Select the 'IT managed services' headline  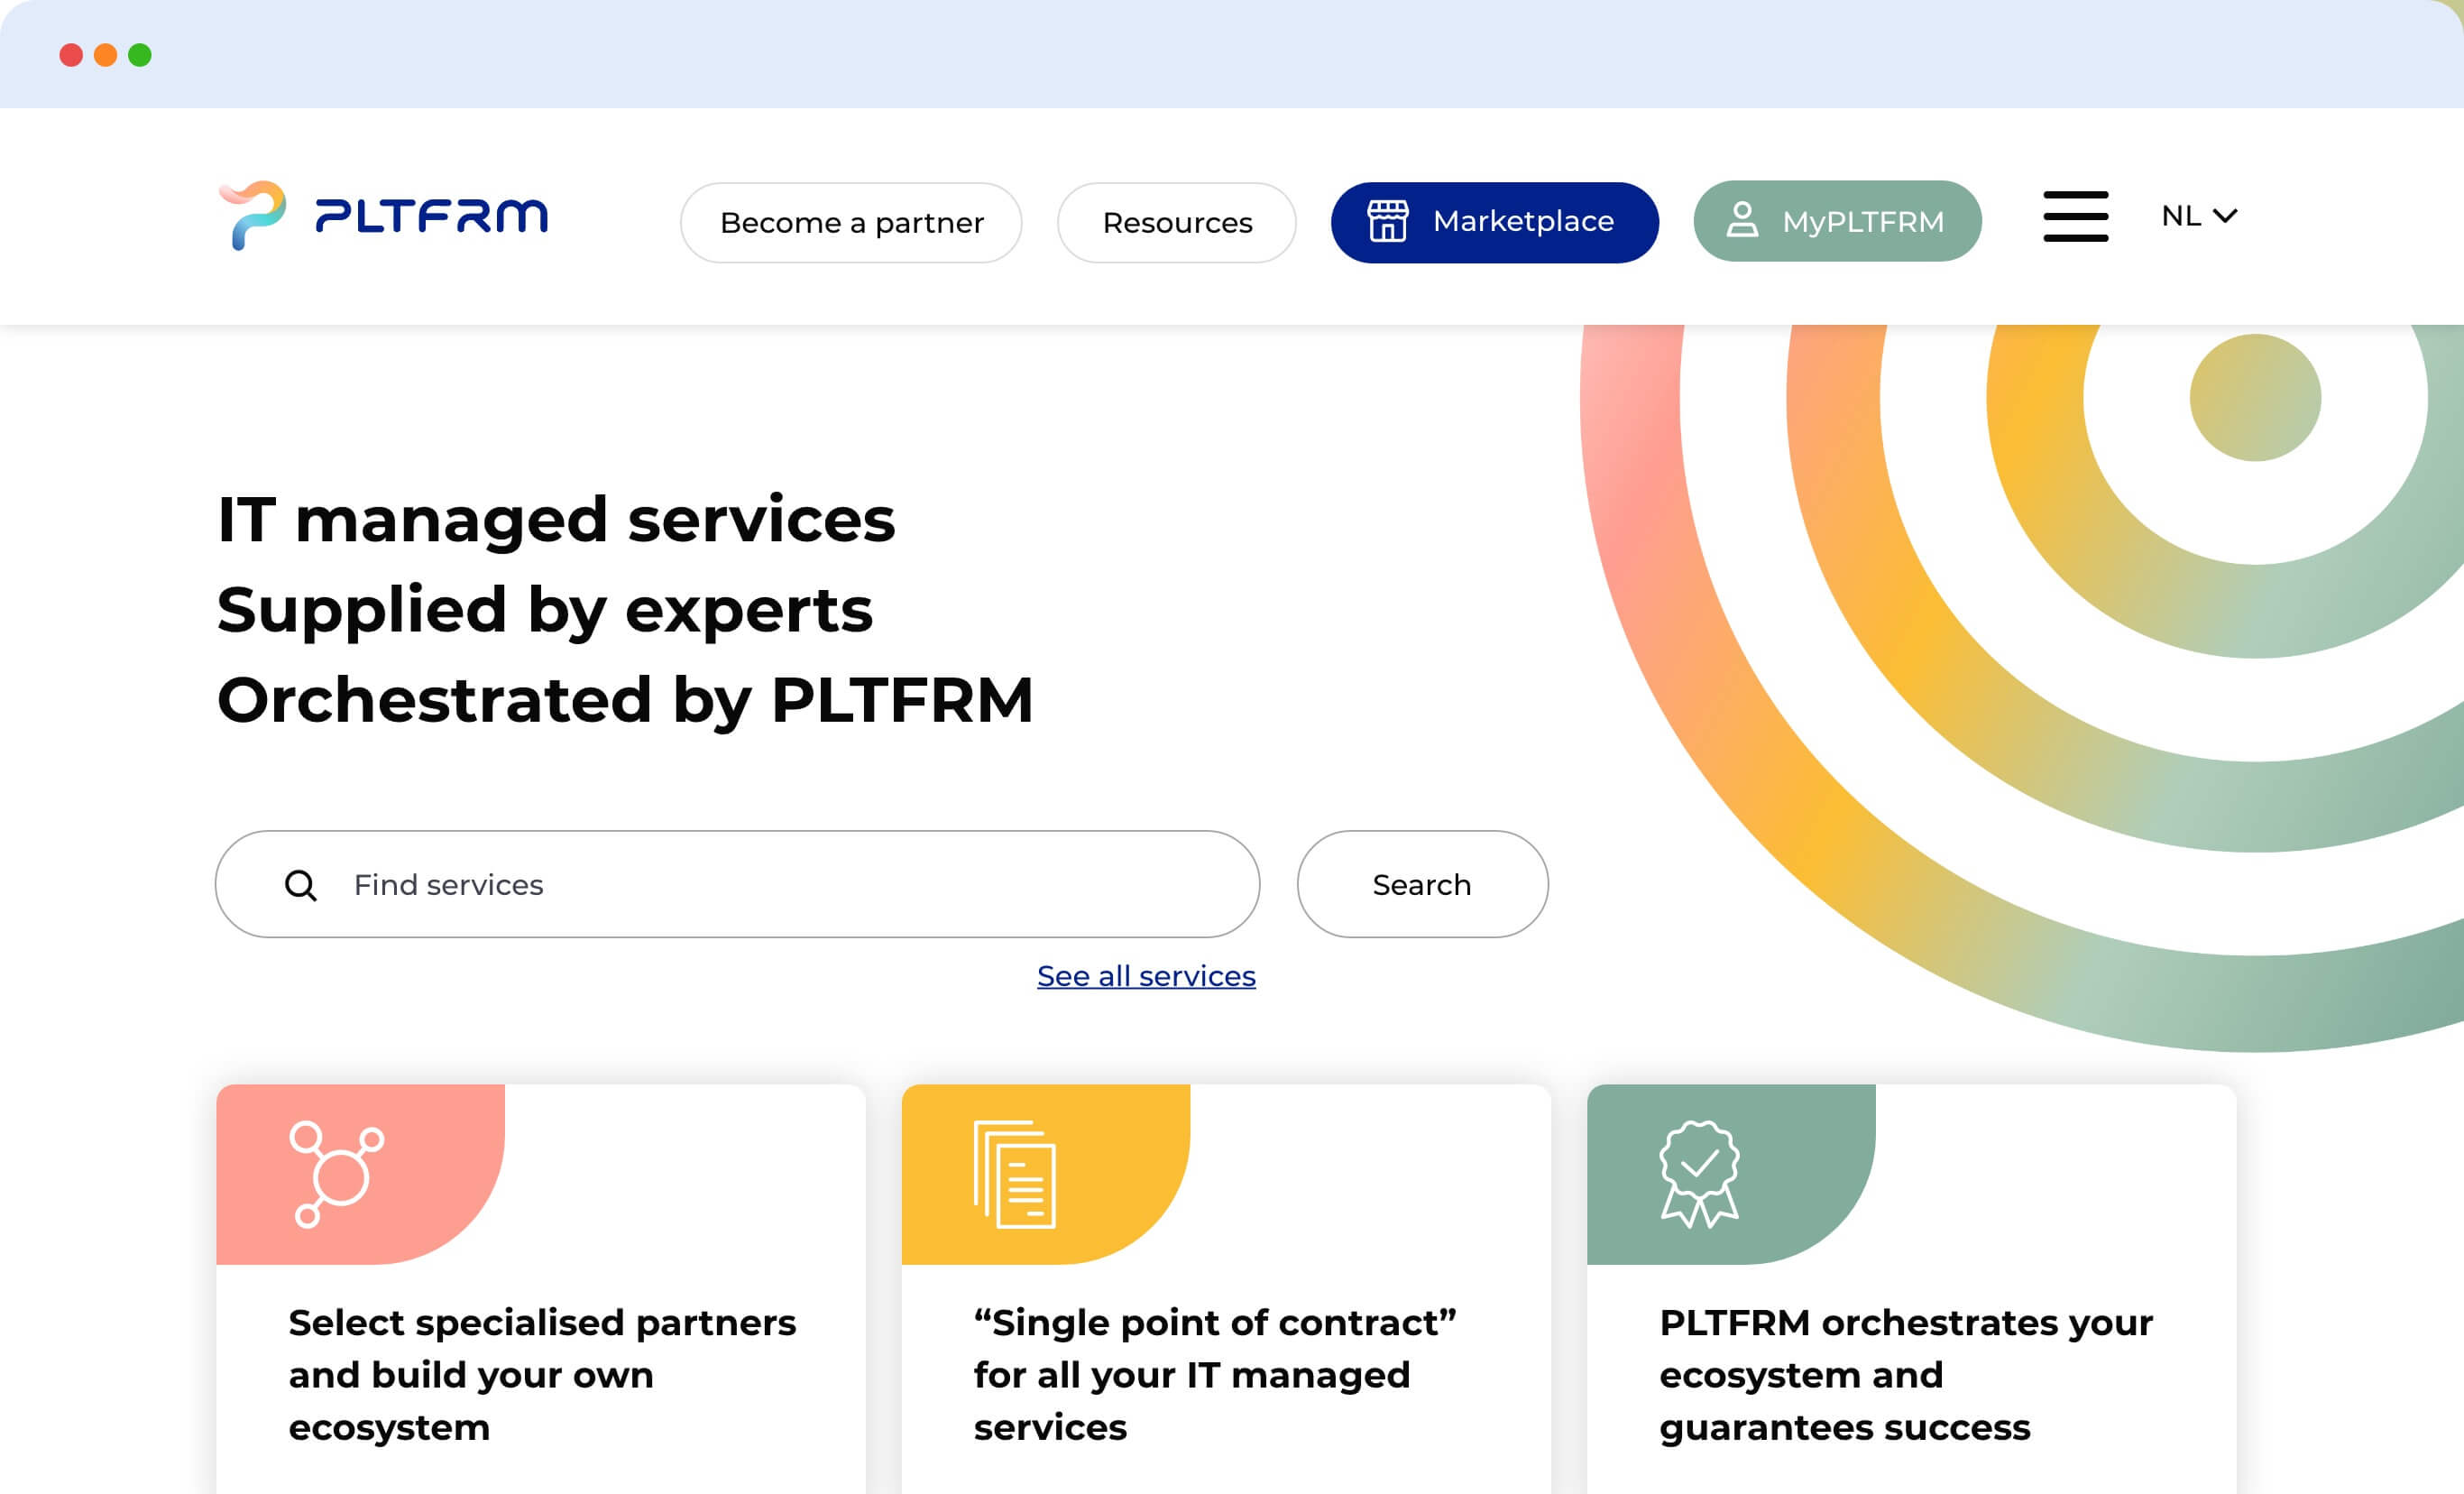point(556,520)
